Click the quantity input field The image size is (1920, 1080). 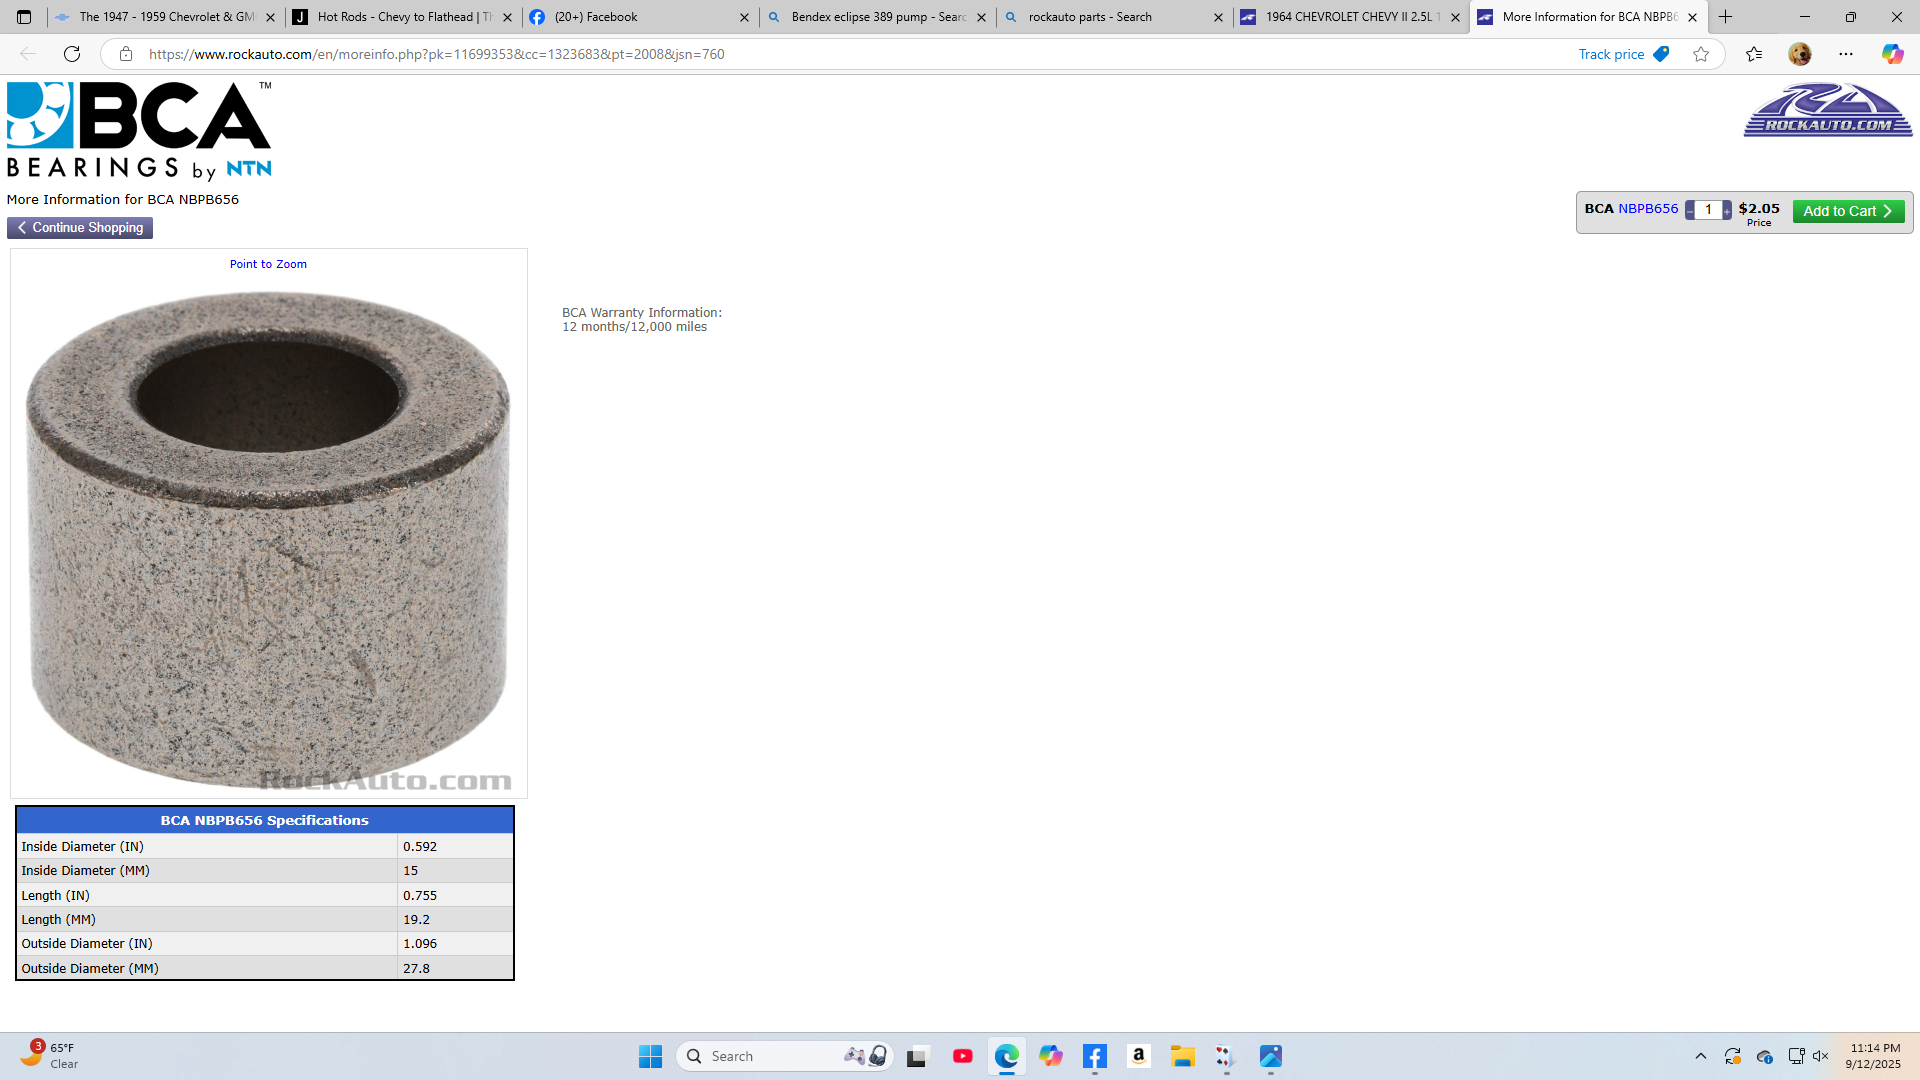(1708, 210)
